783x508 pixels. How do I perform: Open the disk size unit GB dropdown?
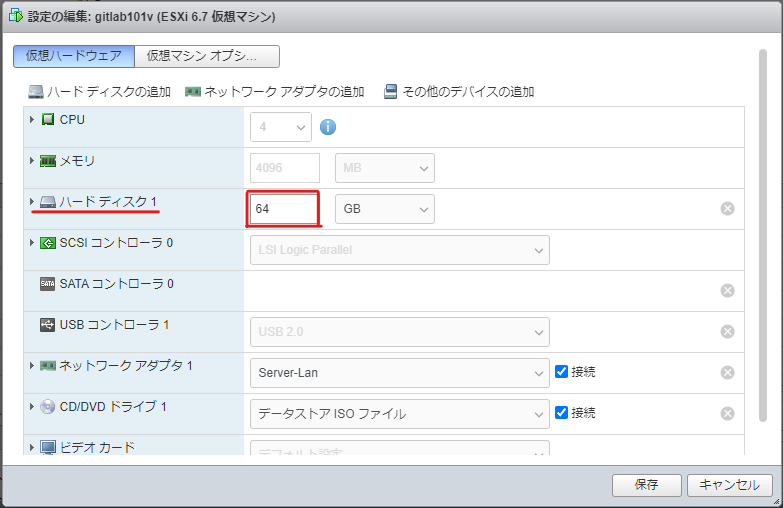click(385, 209)
